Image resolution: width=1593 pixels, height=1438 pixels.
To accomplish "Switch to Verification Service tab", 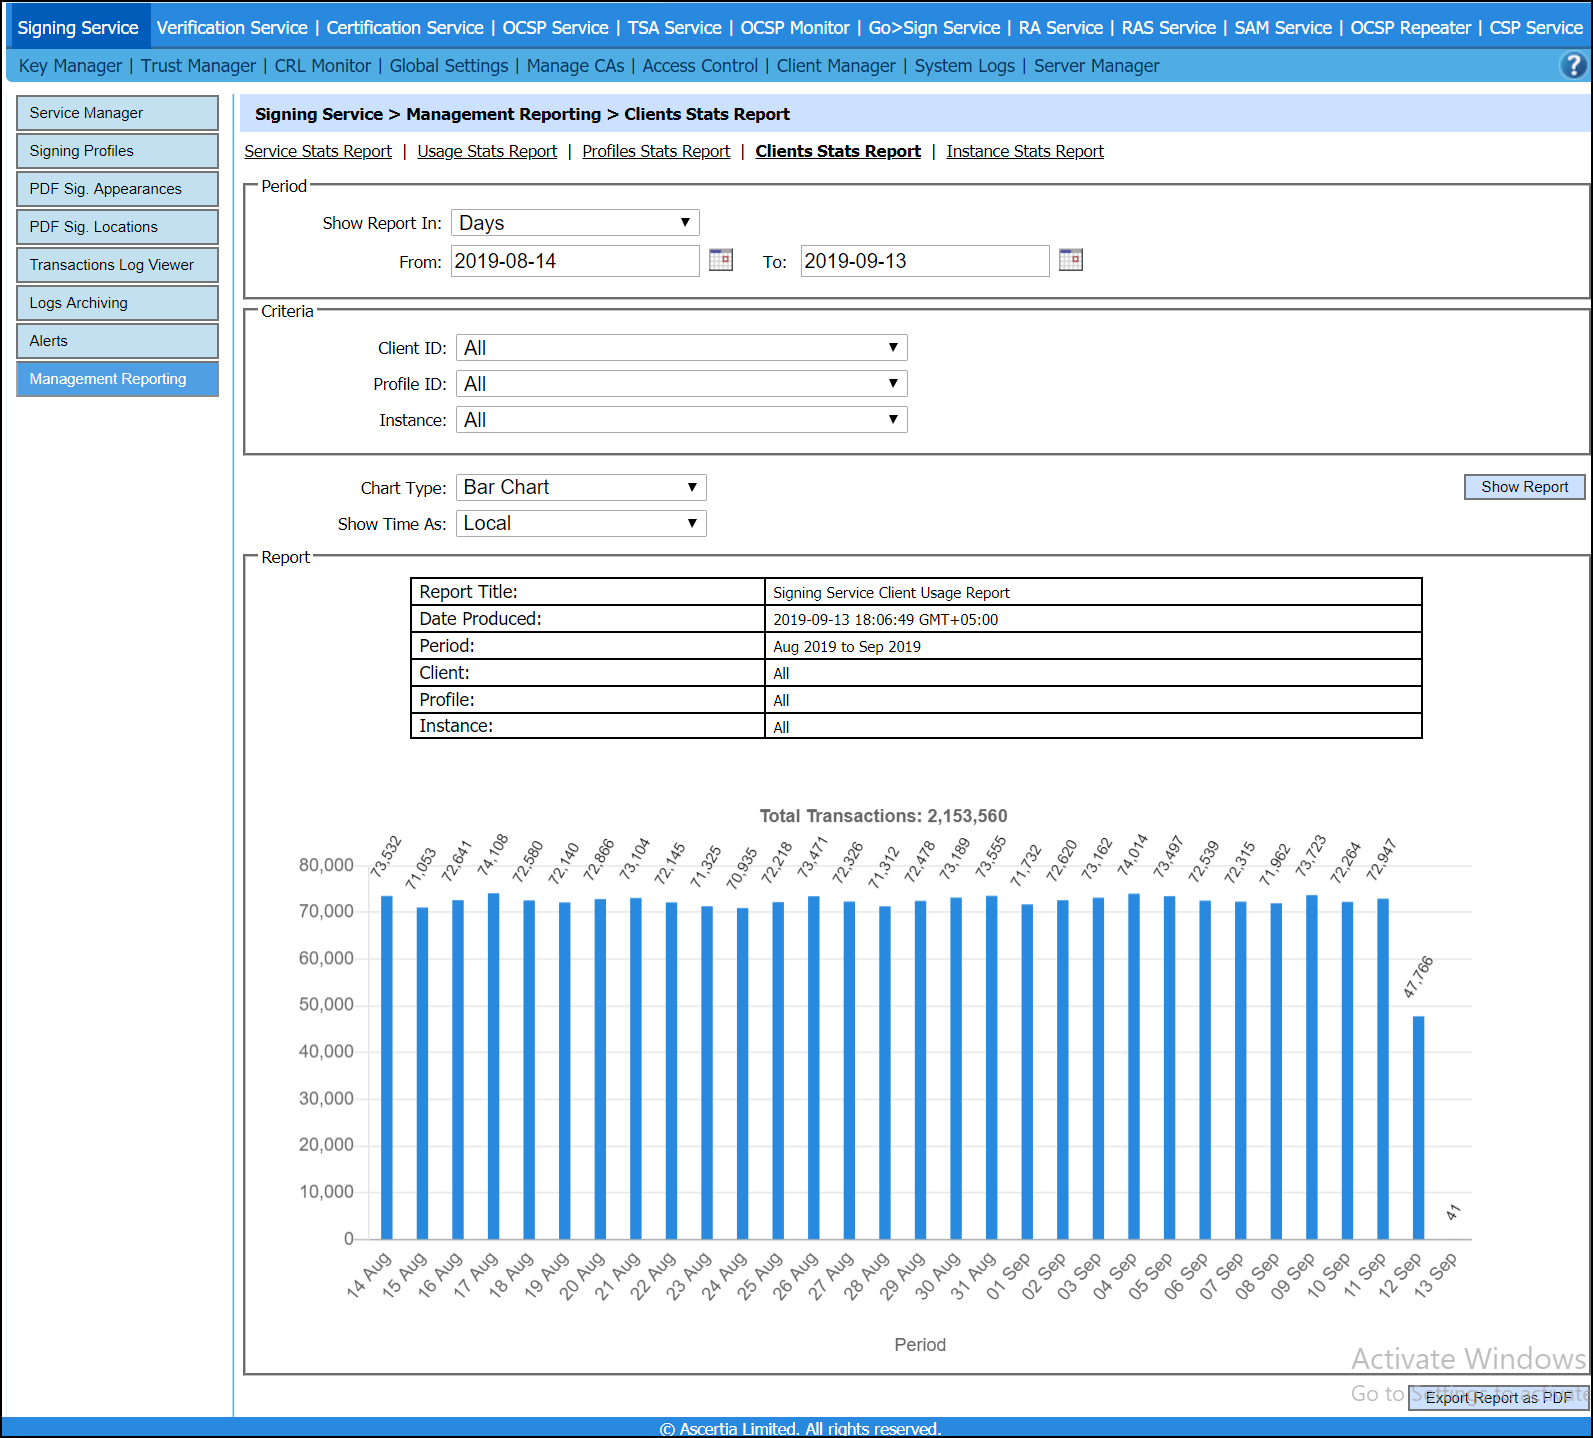I will (x=232, y=28).
